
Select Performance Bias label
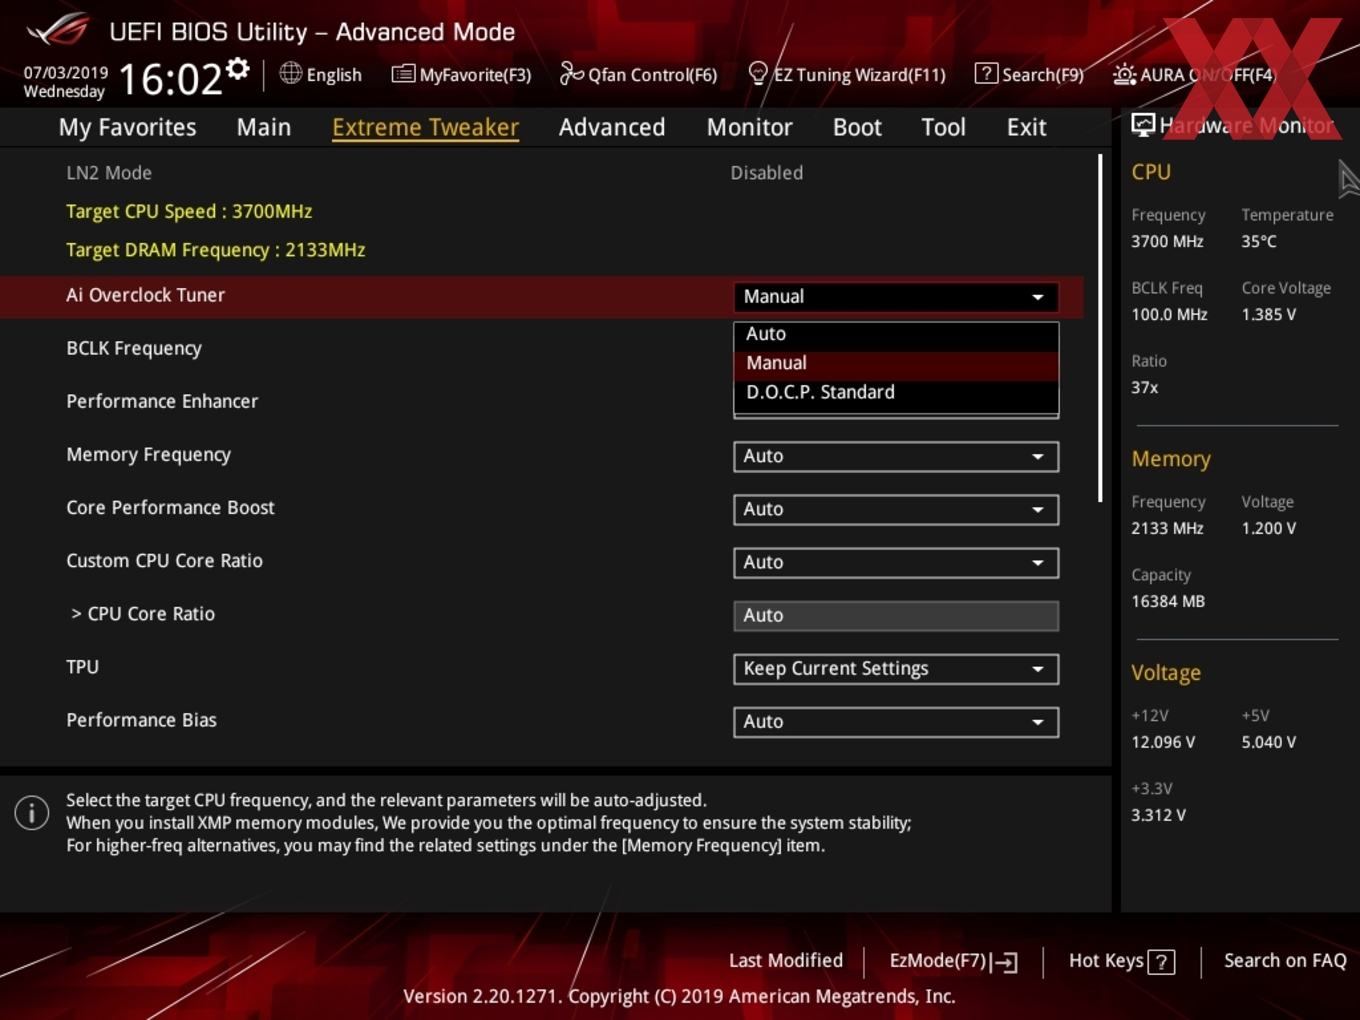coord(141,720)
